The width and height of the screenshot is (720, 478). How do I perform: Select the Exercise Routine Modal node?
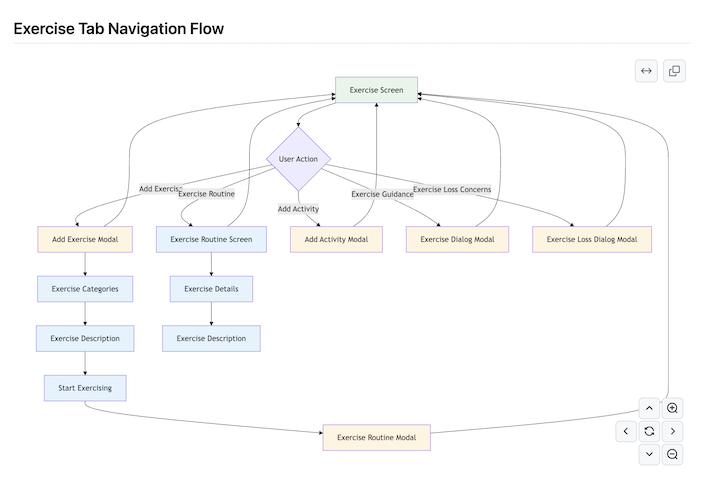[376, 437]
